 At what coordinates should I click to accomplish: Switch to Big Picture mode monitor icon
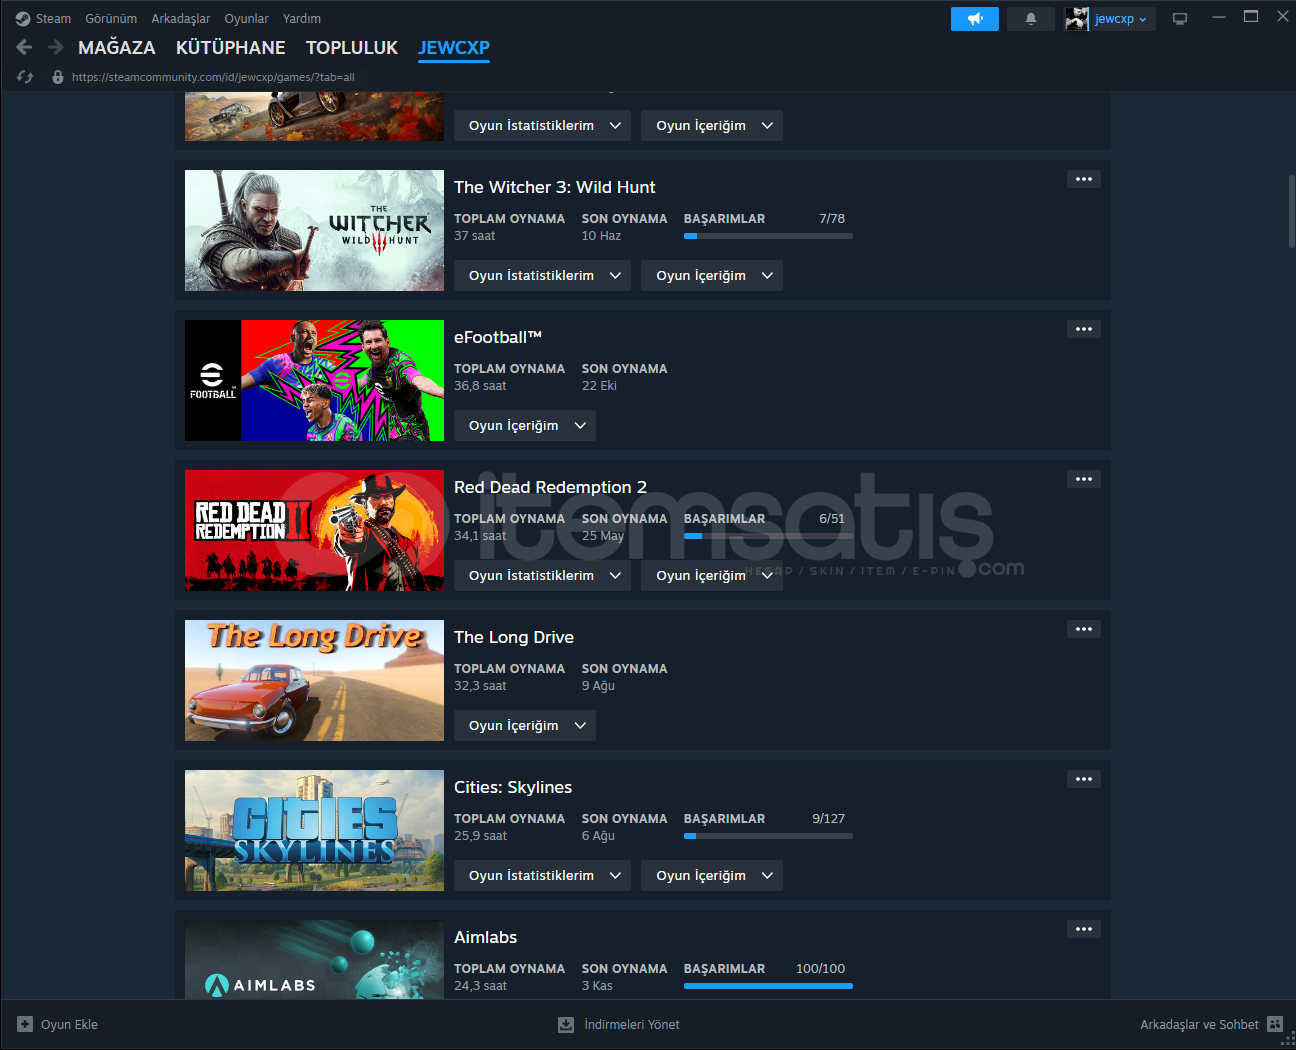tap(1180, 19)
